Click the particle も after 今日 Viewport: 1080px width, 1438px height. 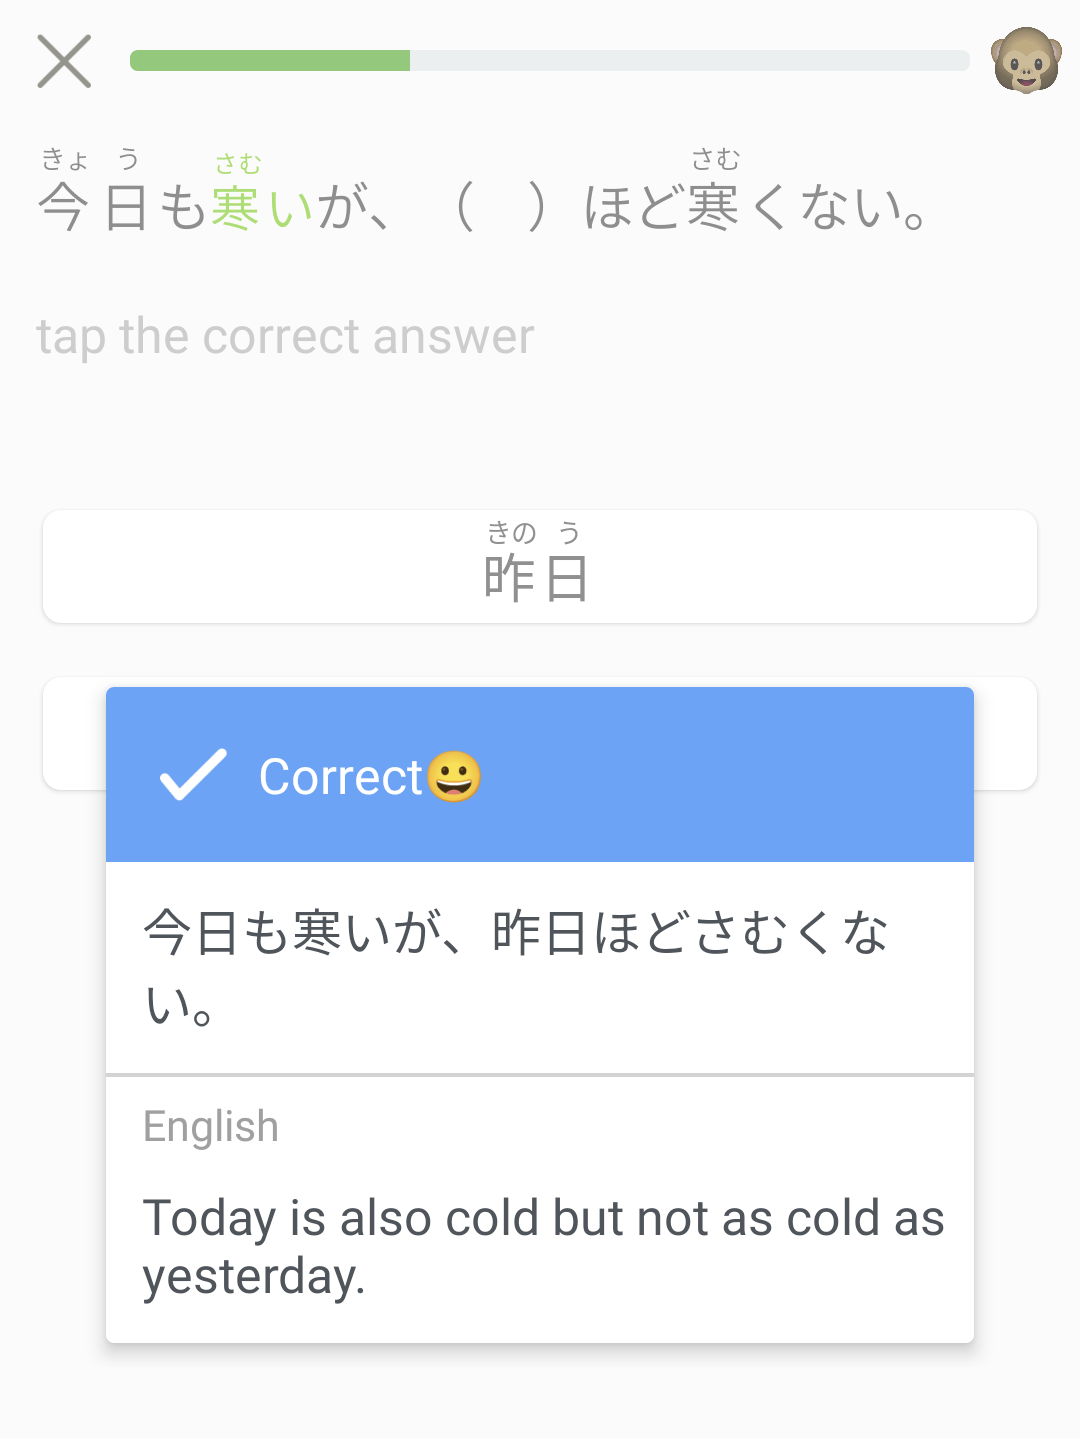click(183, 207)
